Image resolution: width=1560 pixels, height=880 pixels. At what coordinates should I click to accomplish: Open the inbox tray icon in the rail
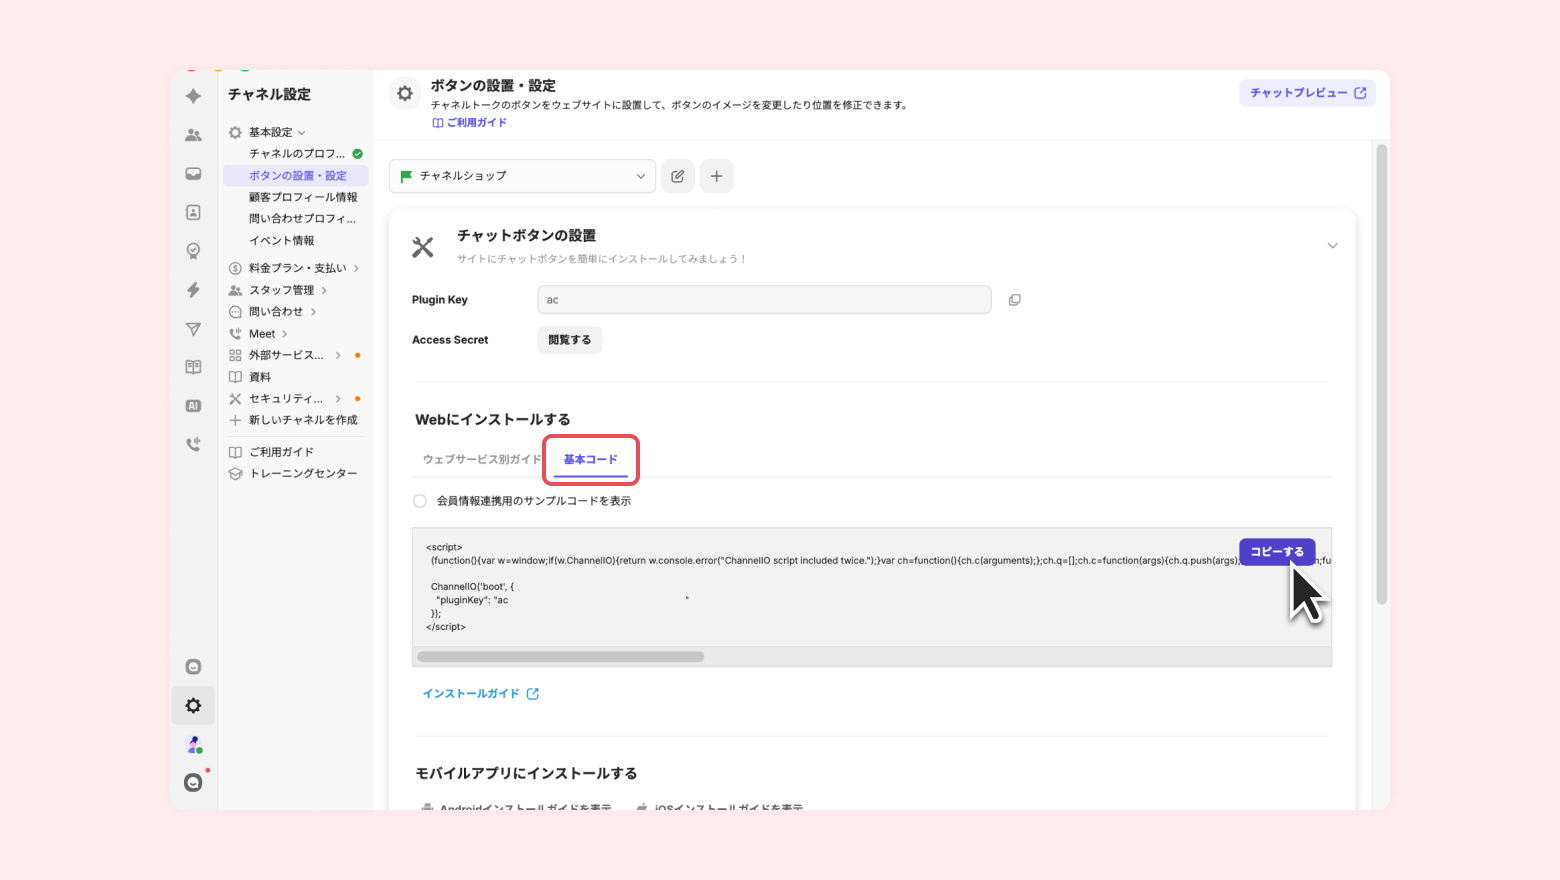pyautogui.click(x=193, y=174)
